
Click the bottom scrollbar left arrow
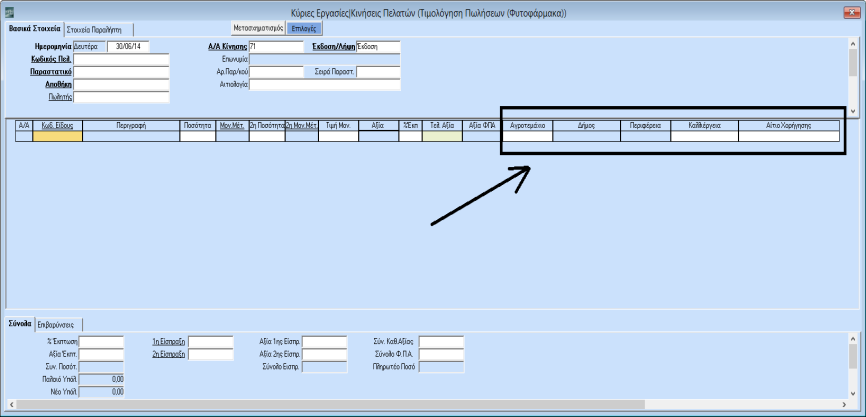coord(12,404)
